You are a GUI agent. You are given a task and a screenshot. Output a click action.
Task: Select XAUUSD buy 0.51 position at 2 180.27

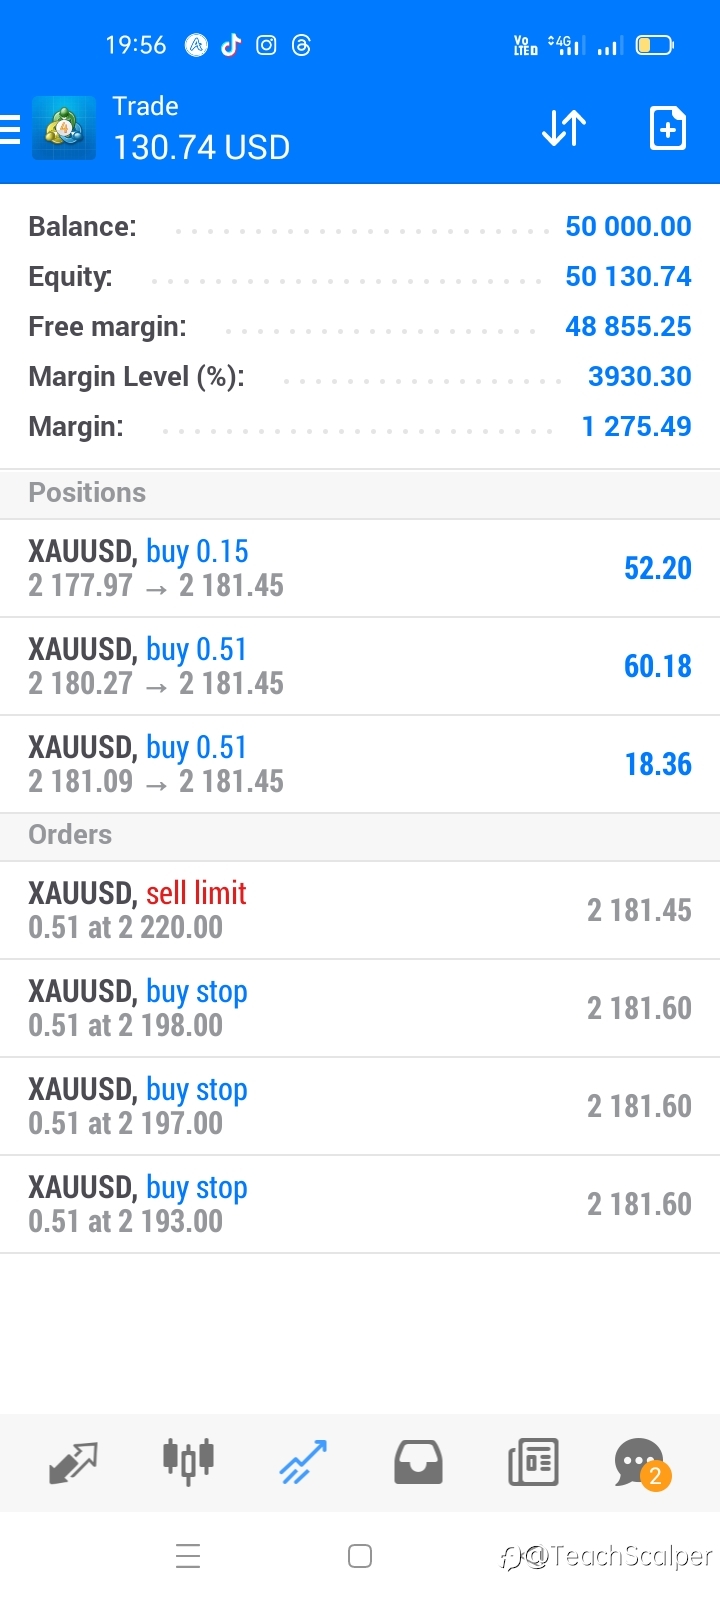pyautogui.click(x=360, y=666)
